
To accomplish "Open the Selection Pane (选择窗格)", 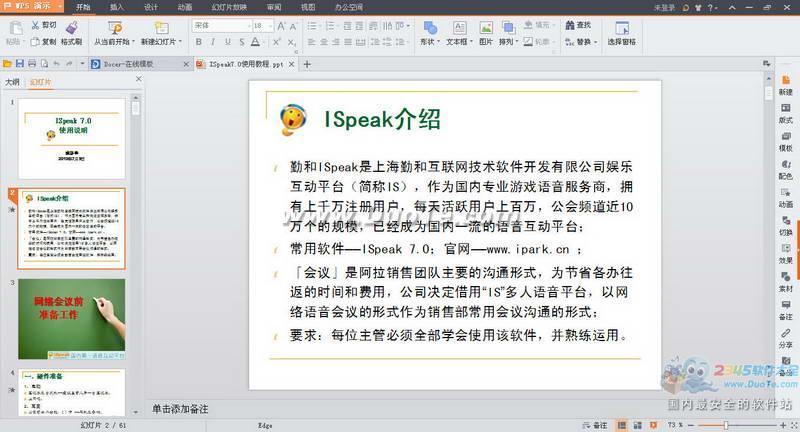I will (621, 33).
